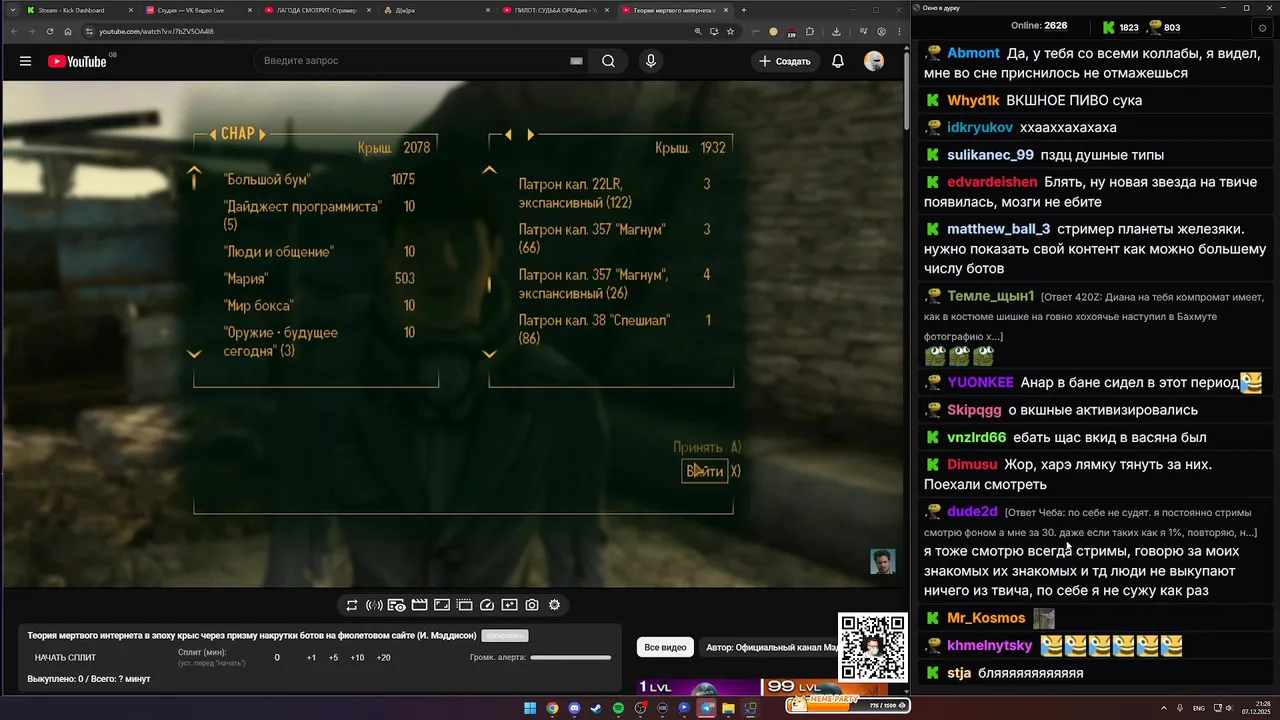Screen dimensions: 1280x720
Task: Click username YUONKEE in chat
Action: point(981,382)
